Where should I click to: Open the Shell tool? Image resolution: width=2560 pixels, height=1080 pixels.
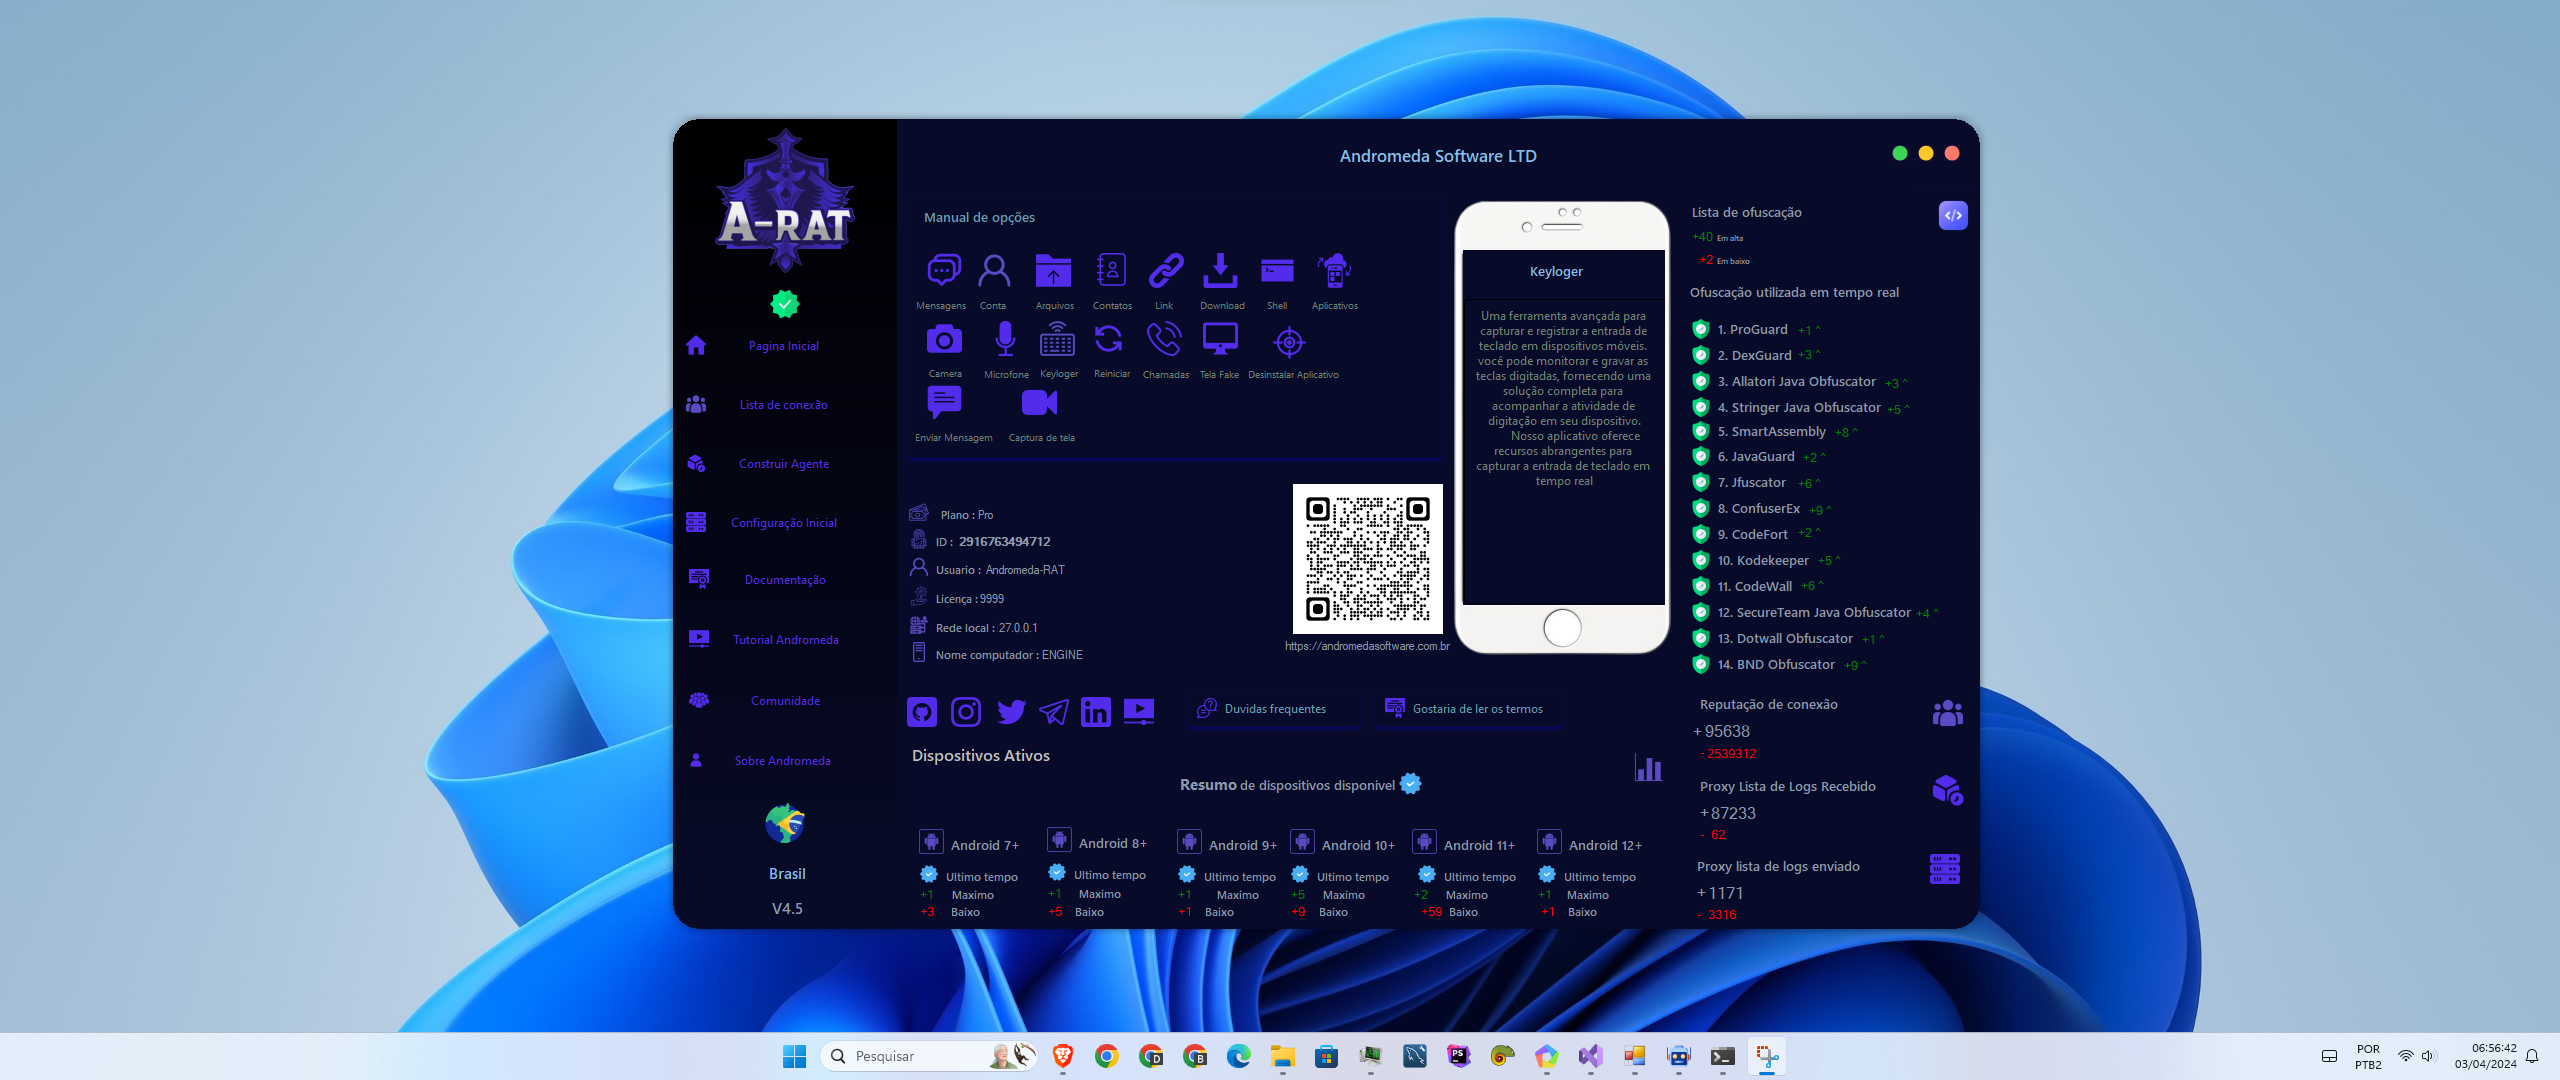click(1276, 272)
